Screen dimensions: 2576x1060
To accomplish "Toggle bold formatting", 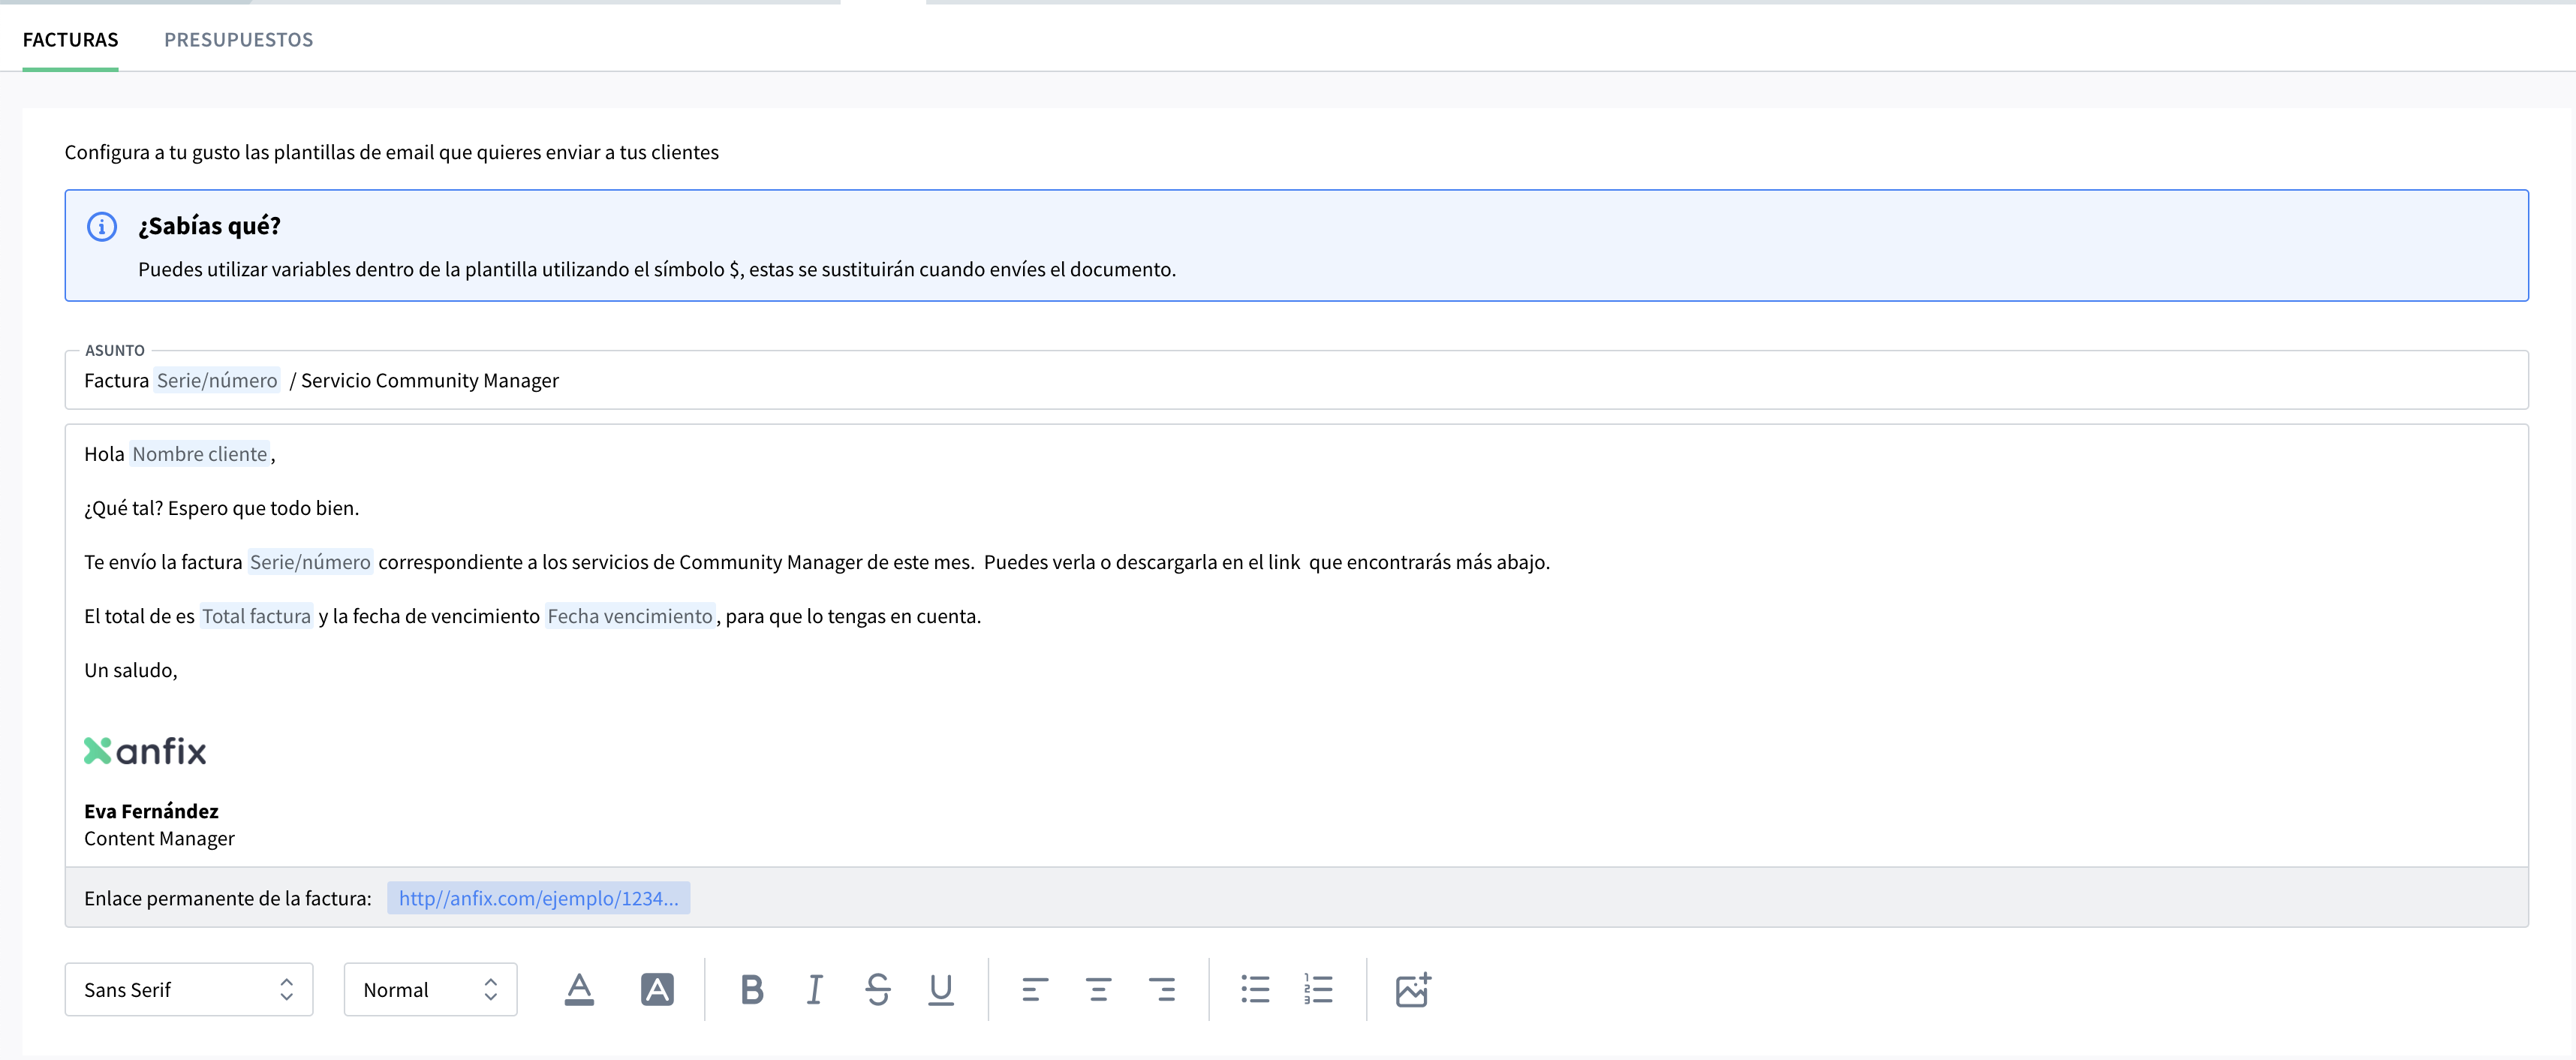I will pos(752,989).
